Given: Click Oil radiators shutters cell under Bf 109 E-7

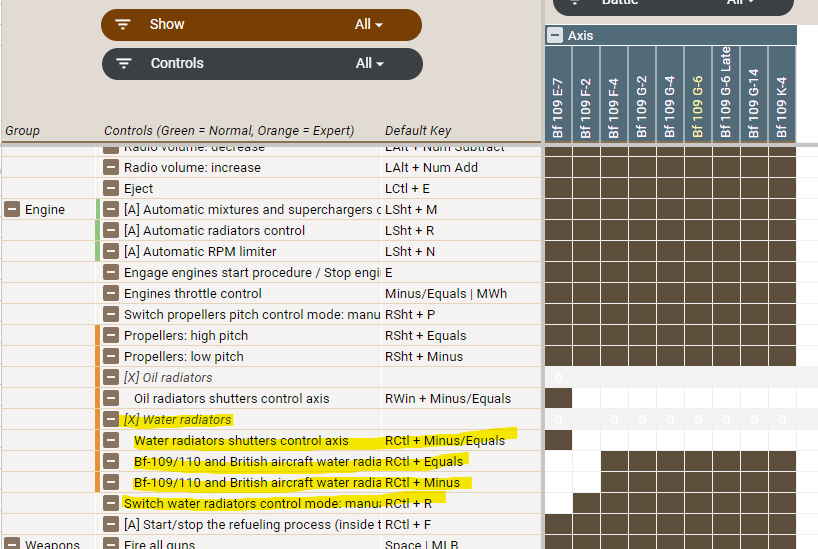Looking at the screenshot, I should 558,398.
